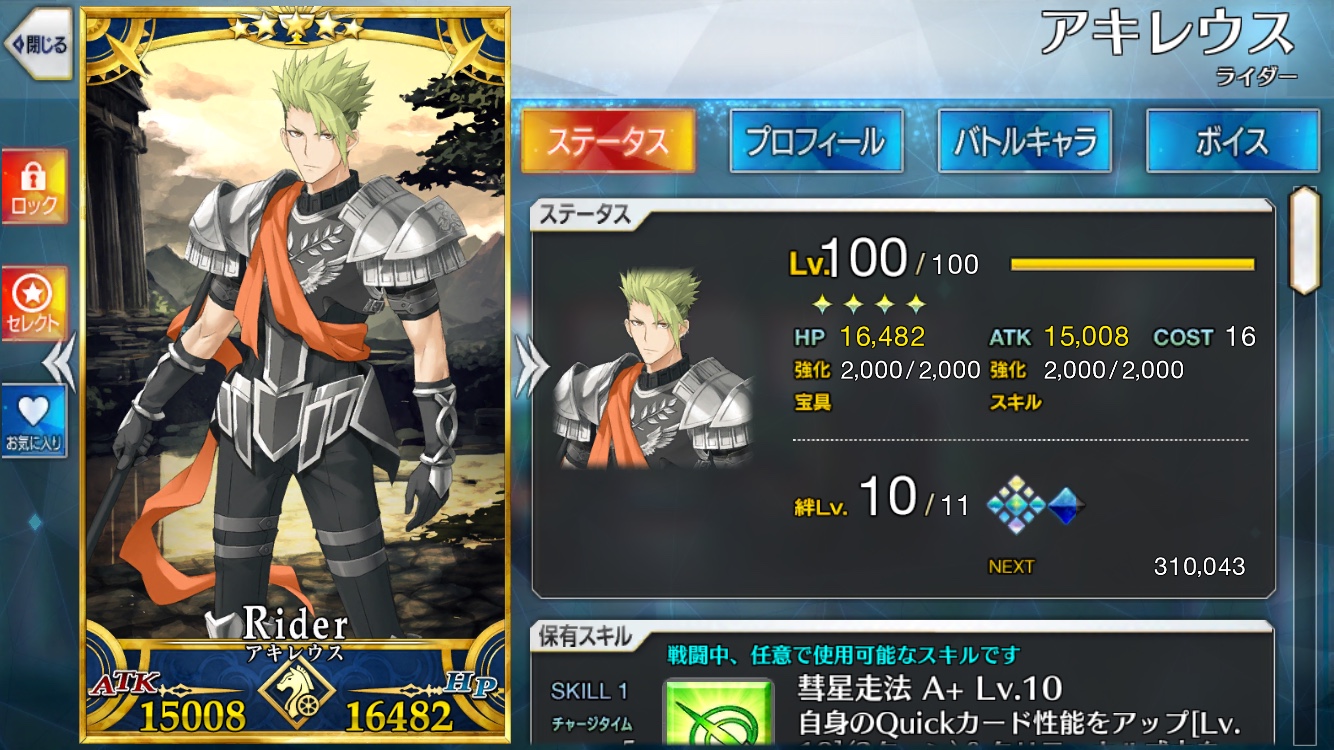
Task: Click the 閉じる close button
Action: 38,44
